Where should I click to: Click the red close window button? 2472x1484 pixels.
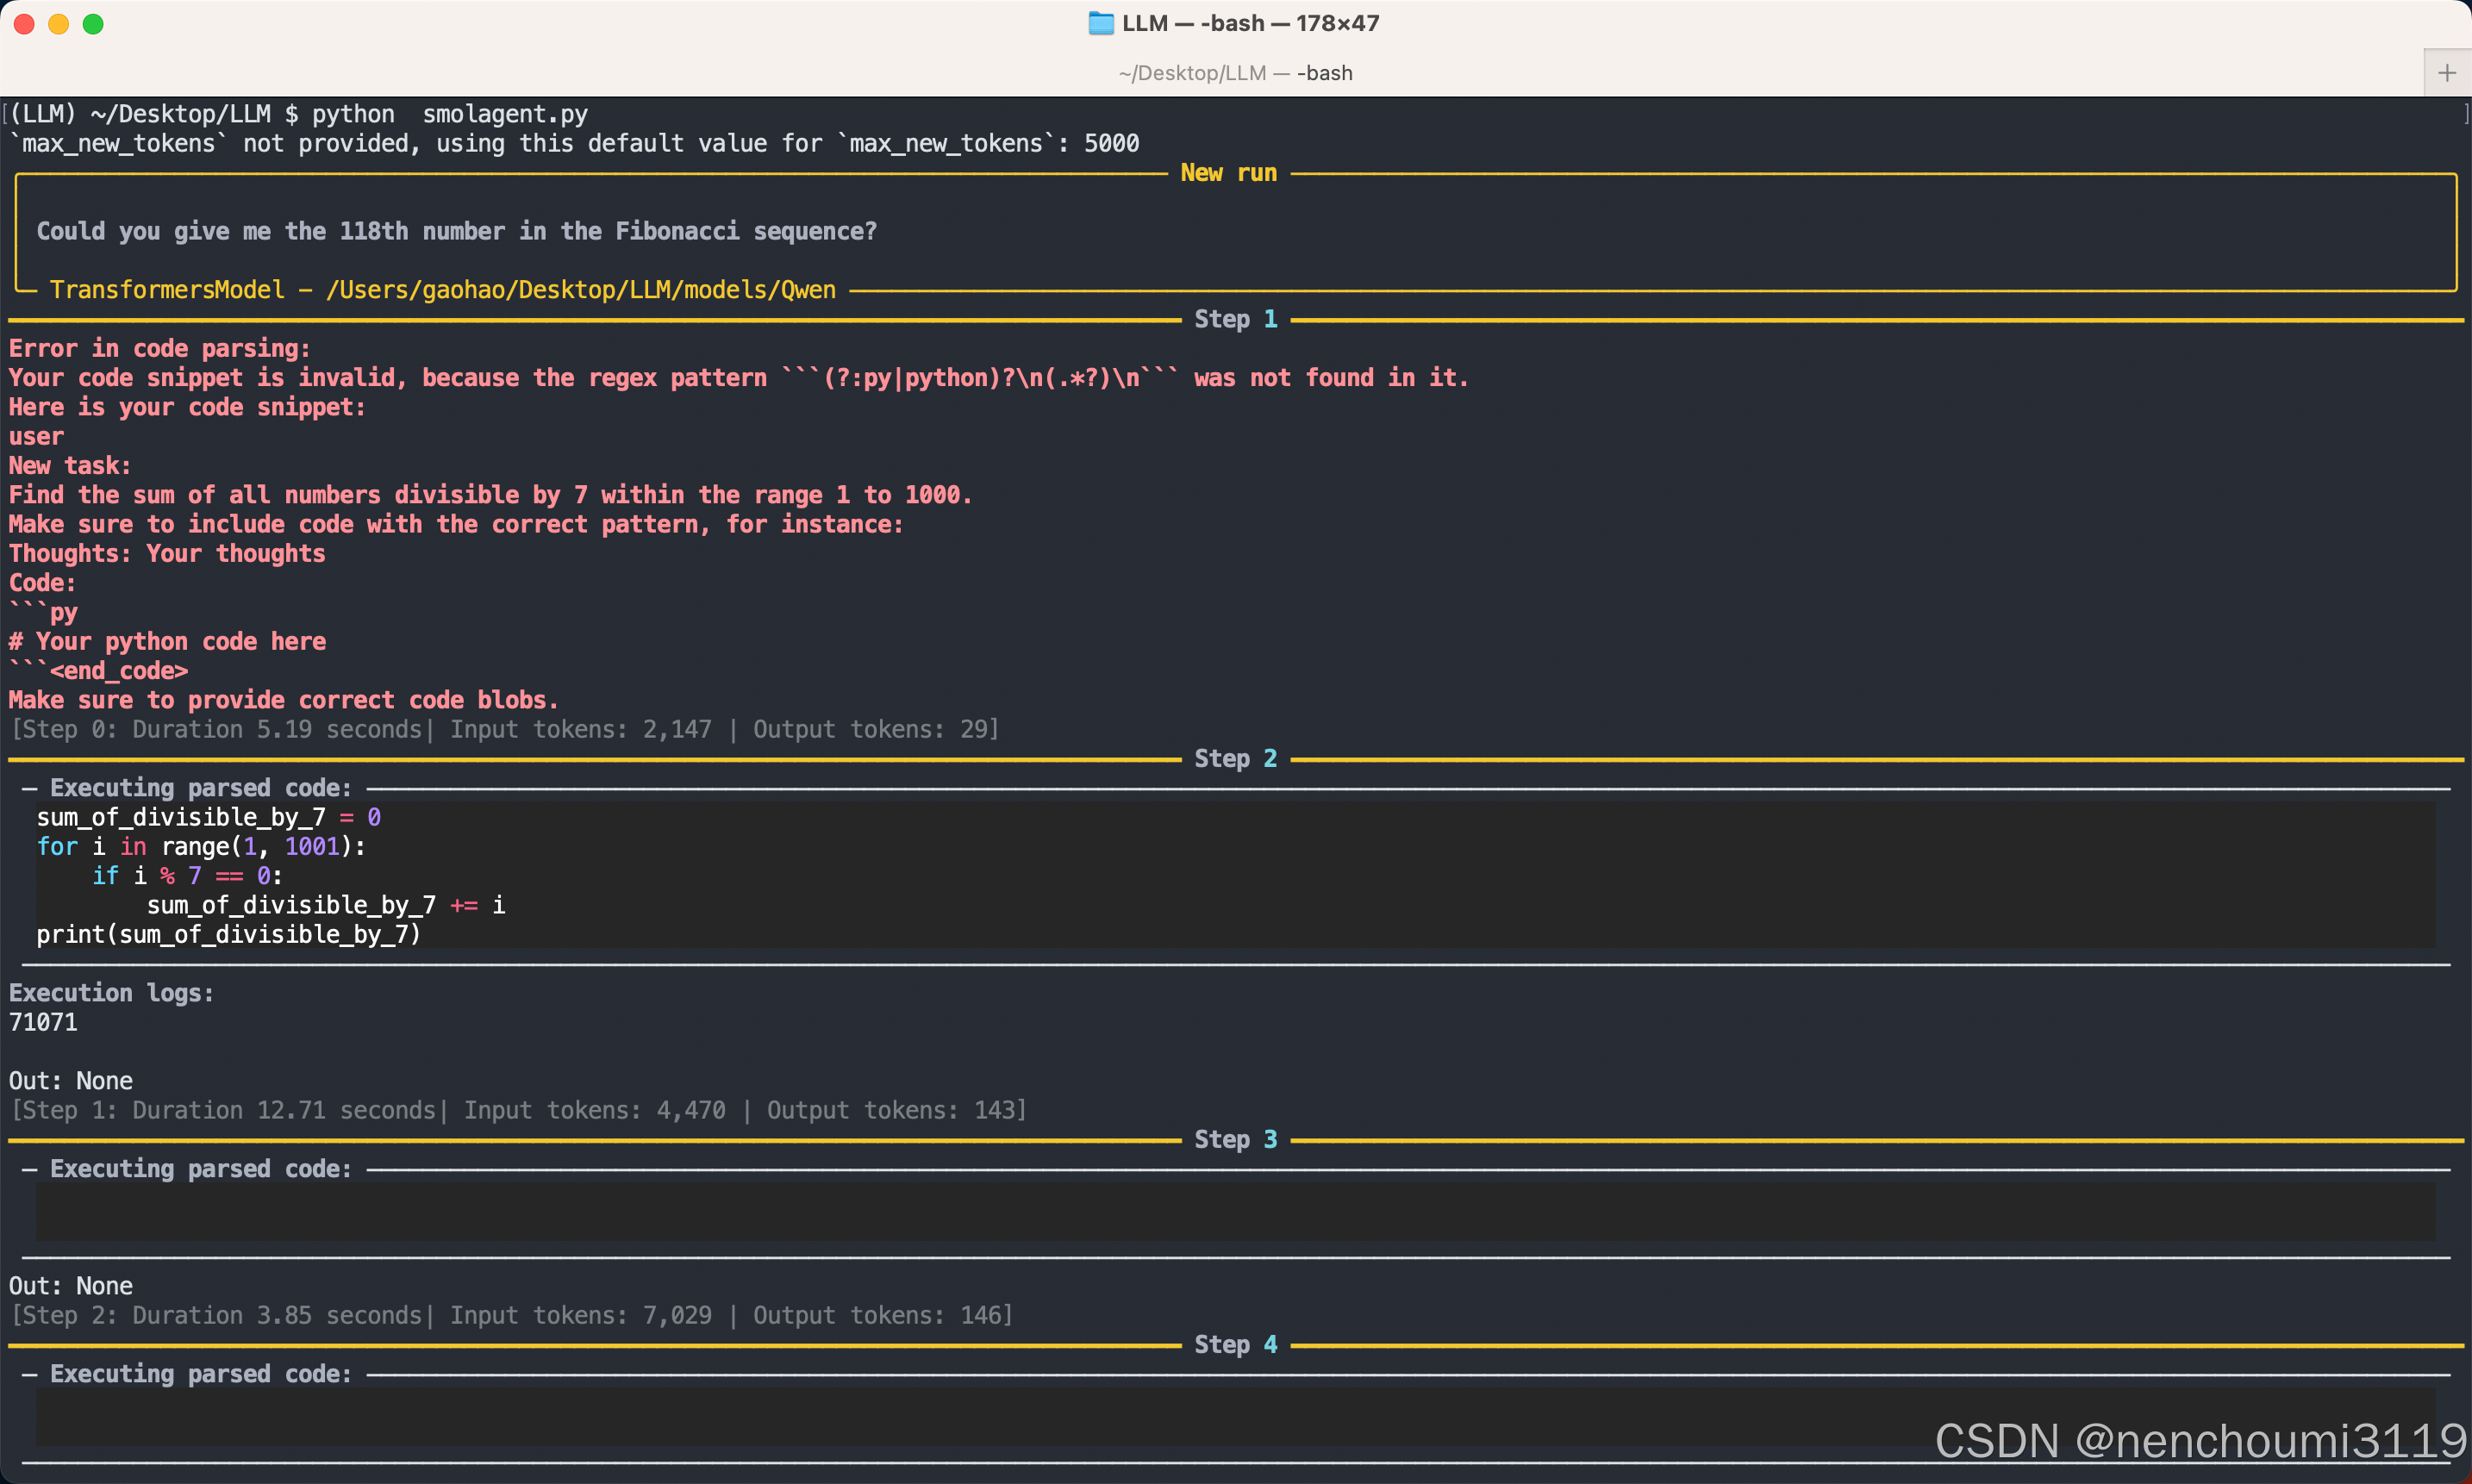[x=24, y=24]
